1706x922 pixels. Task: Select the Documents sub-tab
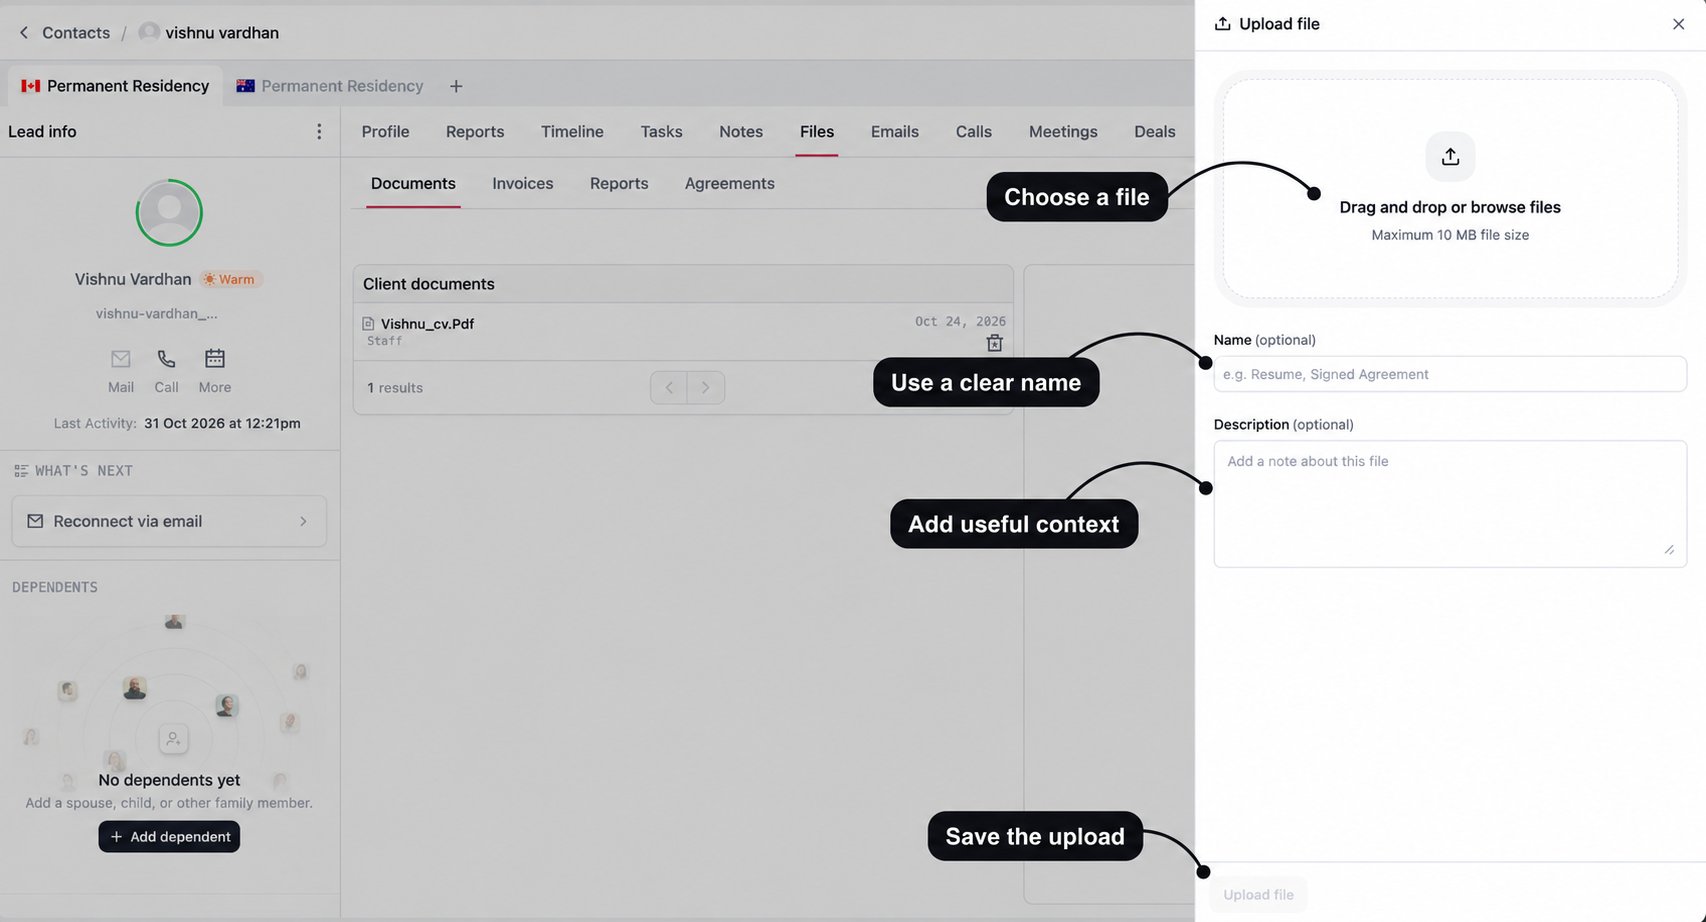[x=413, y=184]
